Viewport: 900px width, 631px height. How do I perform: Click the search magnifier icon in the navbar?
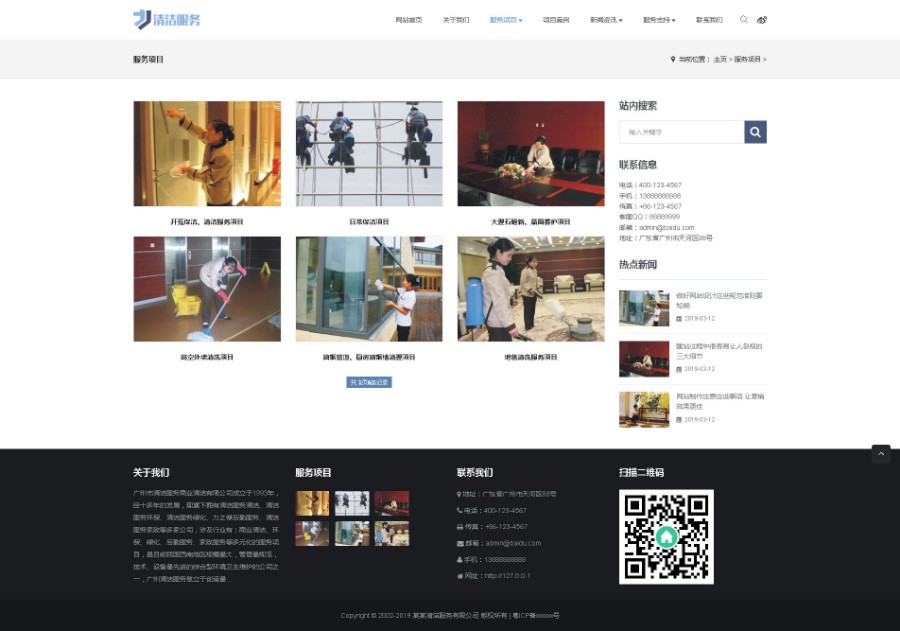[744, 19]
